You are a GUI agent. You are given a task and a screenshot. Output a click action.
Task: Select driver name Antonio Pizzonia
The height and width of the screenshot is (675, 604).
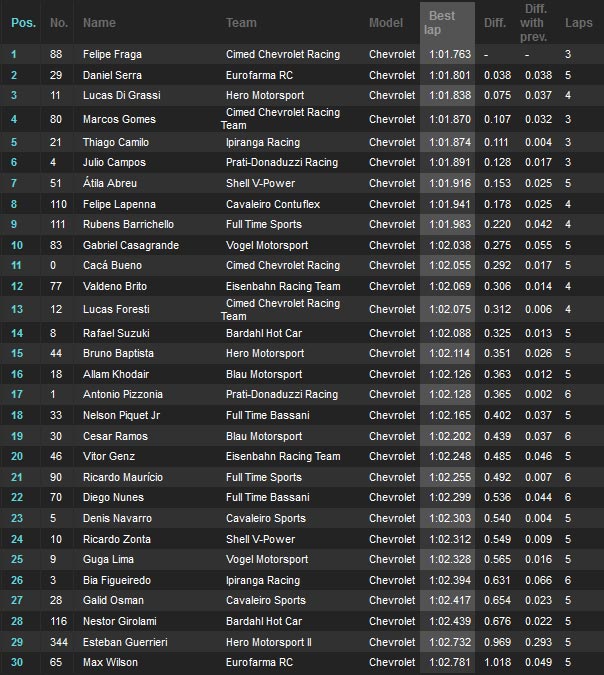click(x=123, y=394)
